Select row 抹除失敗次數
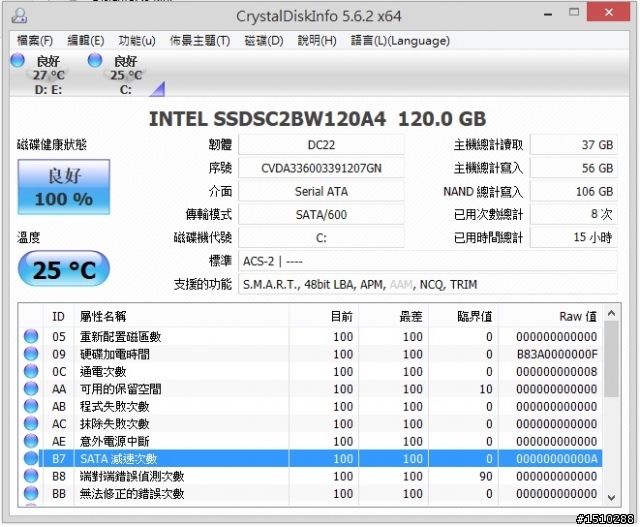The image size is (640, 527). (310, 424)
